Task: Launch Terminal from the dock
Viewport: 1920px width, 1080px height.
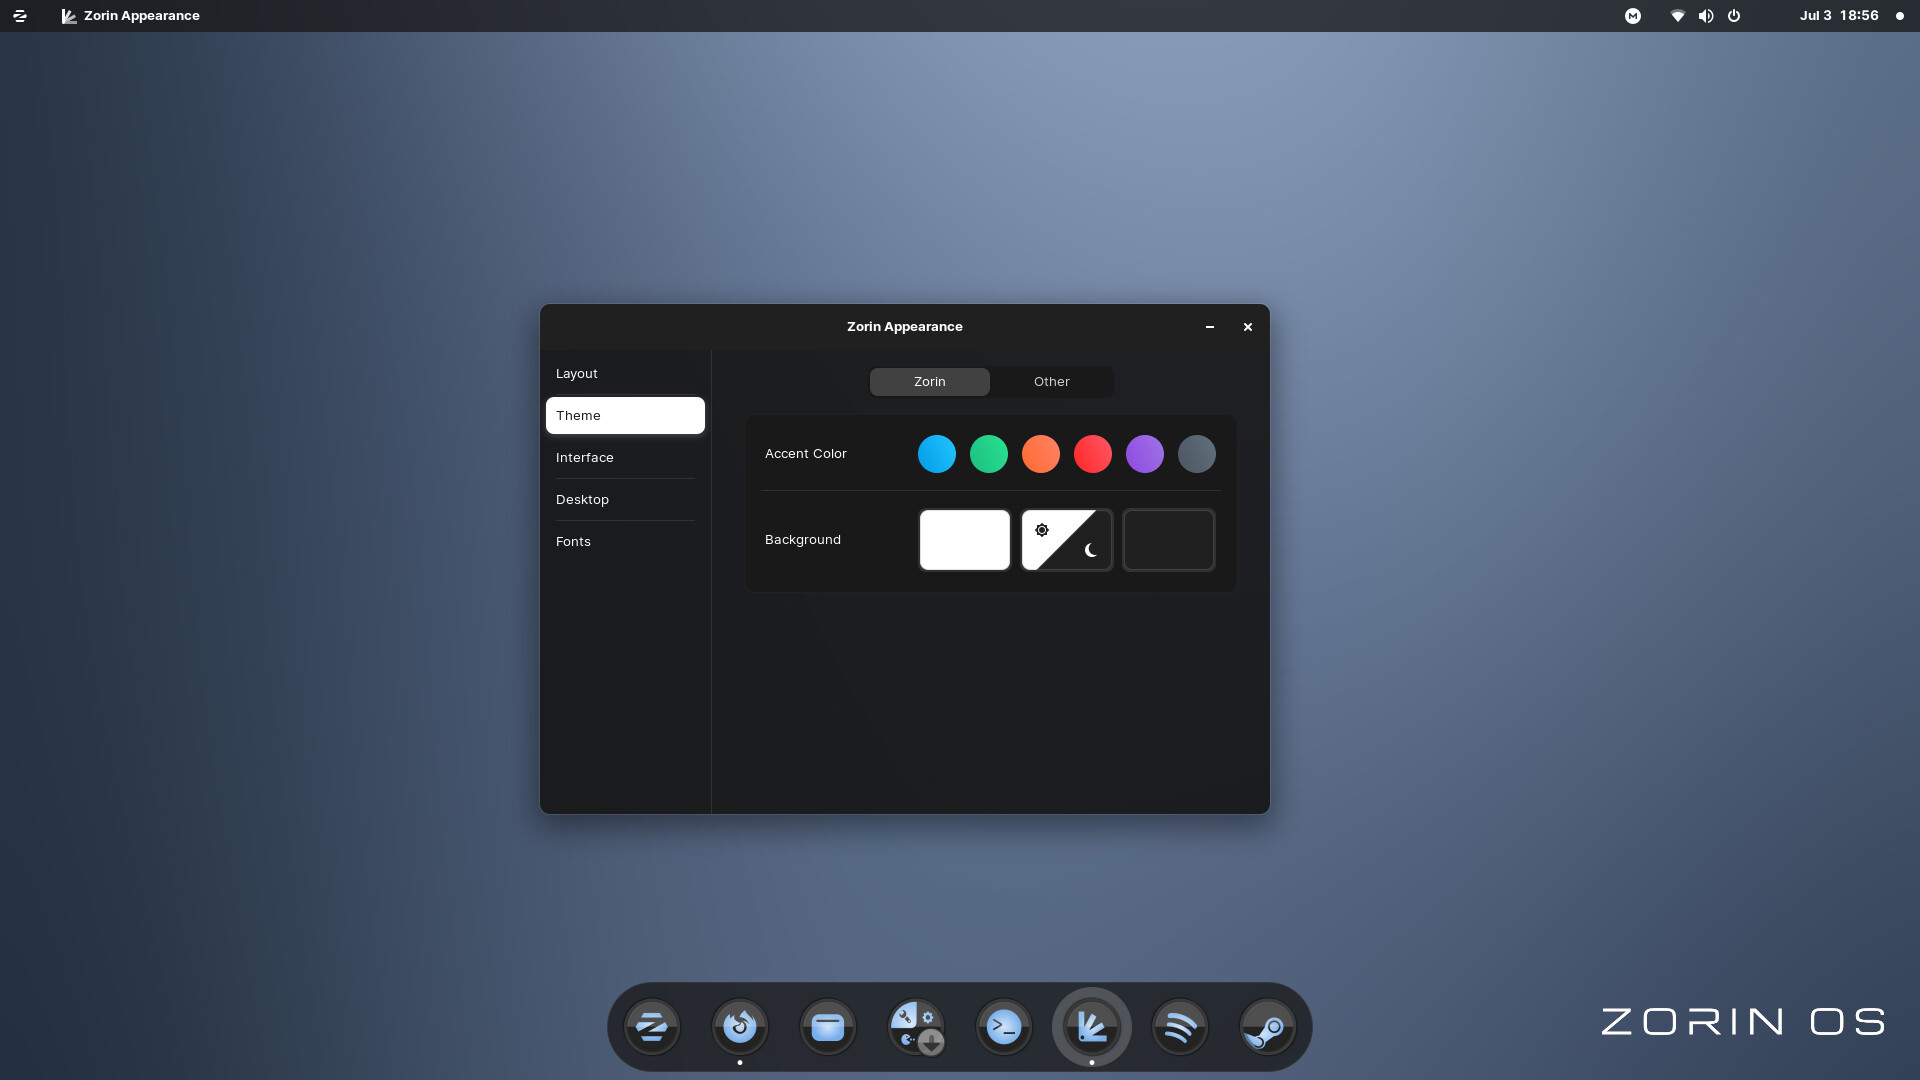Action: tap(1004, 1027)
